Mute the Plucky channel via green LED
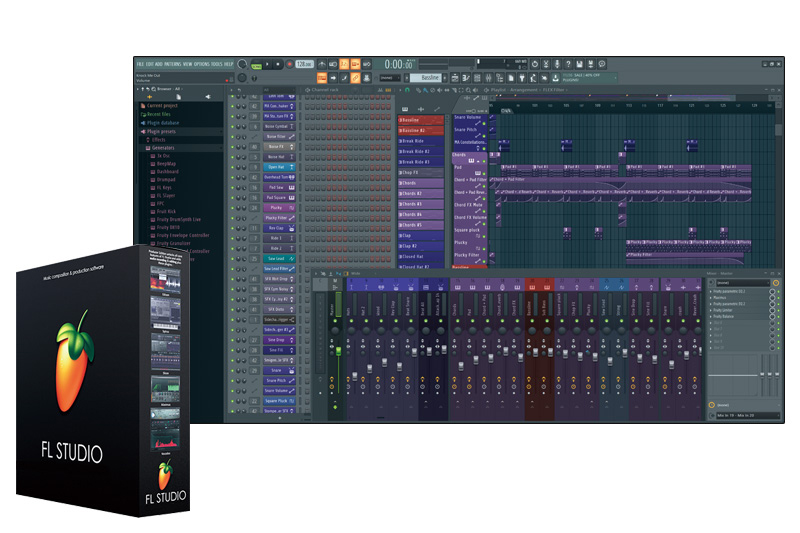800x533 pixels. point(232,208)
